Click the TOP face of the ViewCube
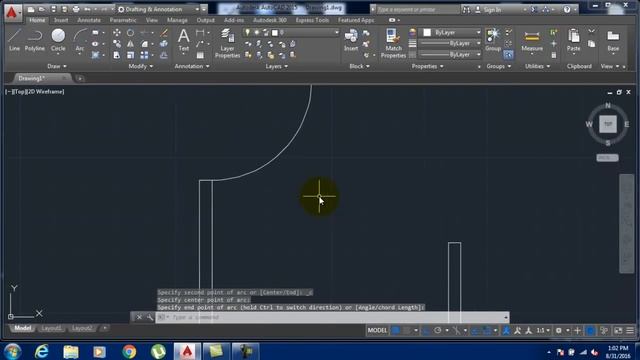The width and height of the screenshot is (640, 360). click(x=608, y=124)
